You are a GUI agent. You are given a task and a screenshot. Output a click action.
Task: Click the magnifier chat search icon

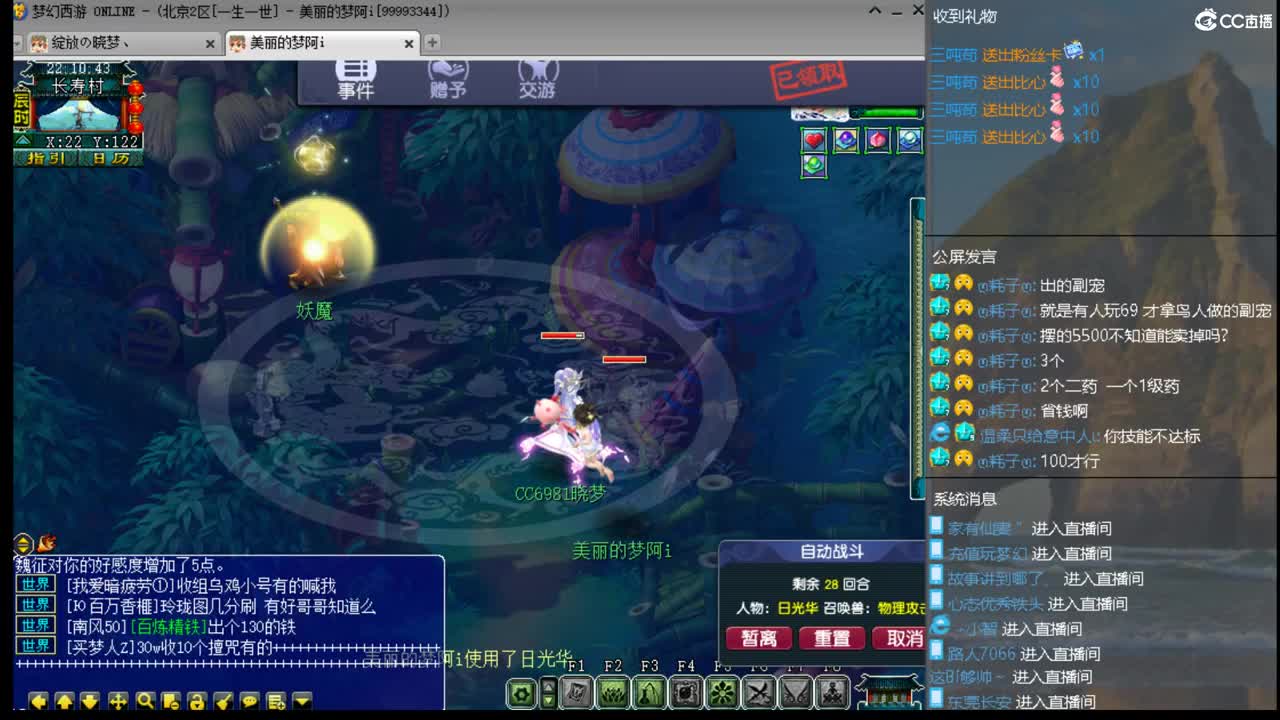[x=145, y=702]
